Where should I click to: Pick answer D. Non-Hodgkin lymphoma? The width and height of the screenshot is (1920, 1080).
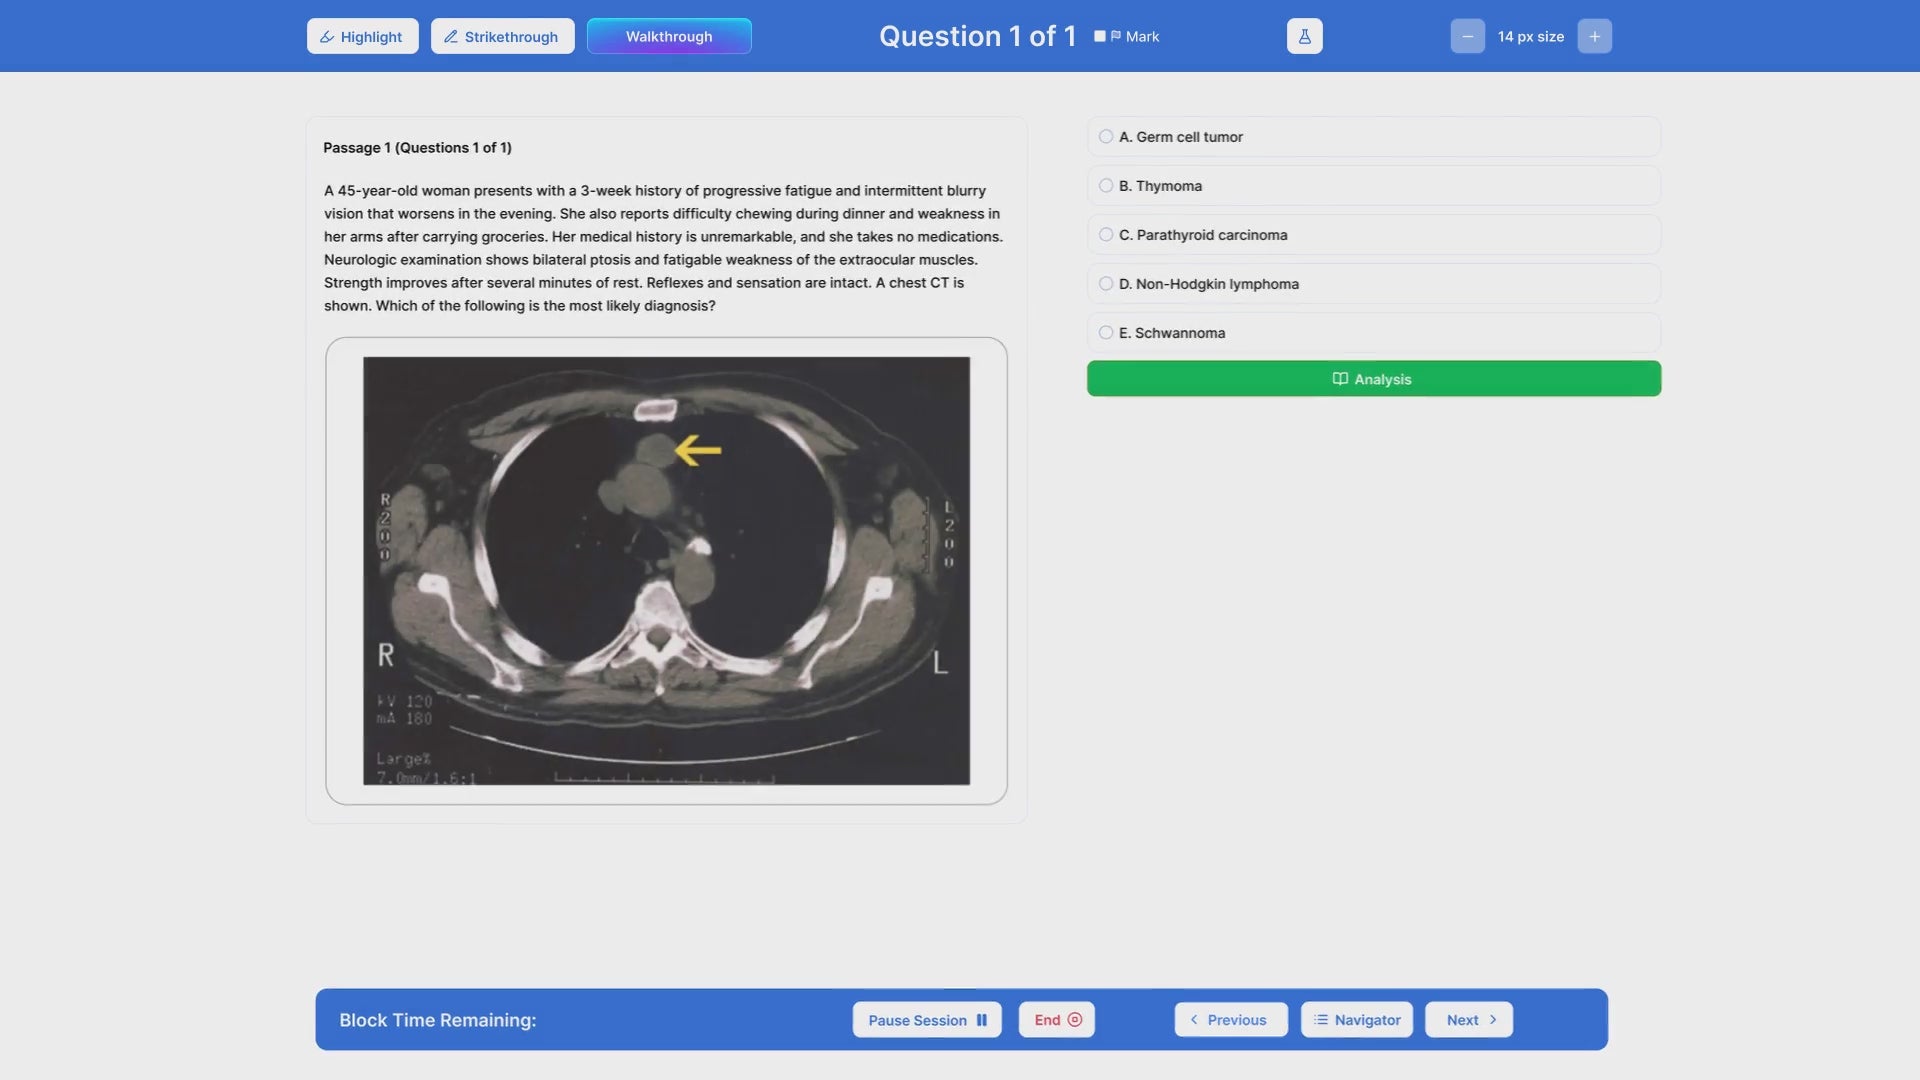[1106, 284]
